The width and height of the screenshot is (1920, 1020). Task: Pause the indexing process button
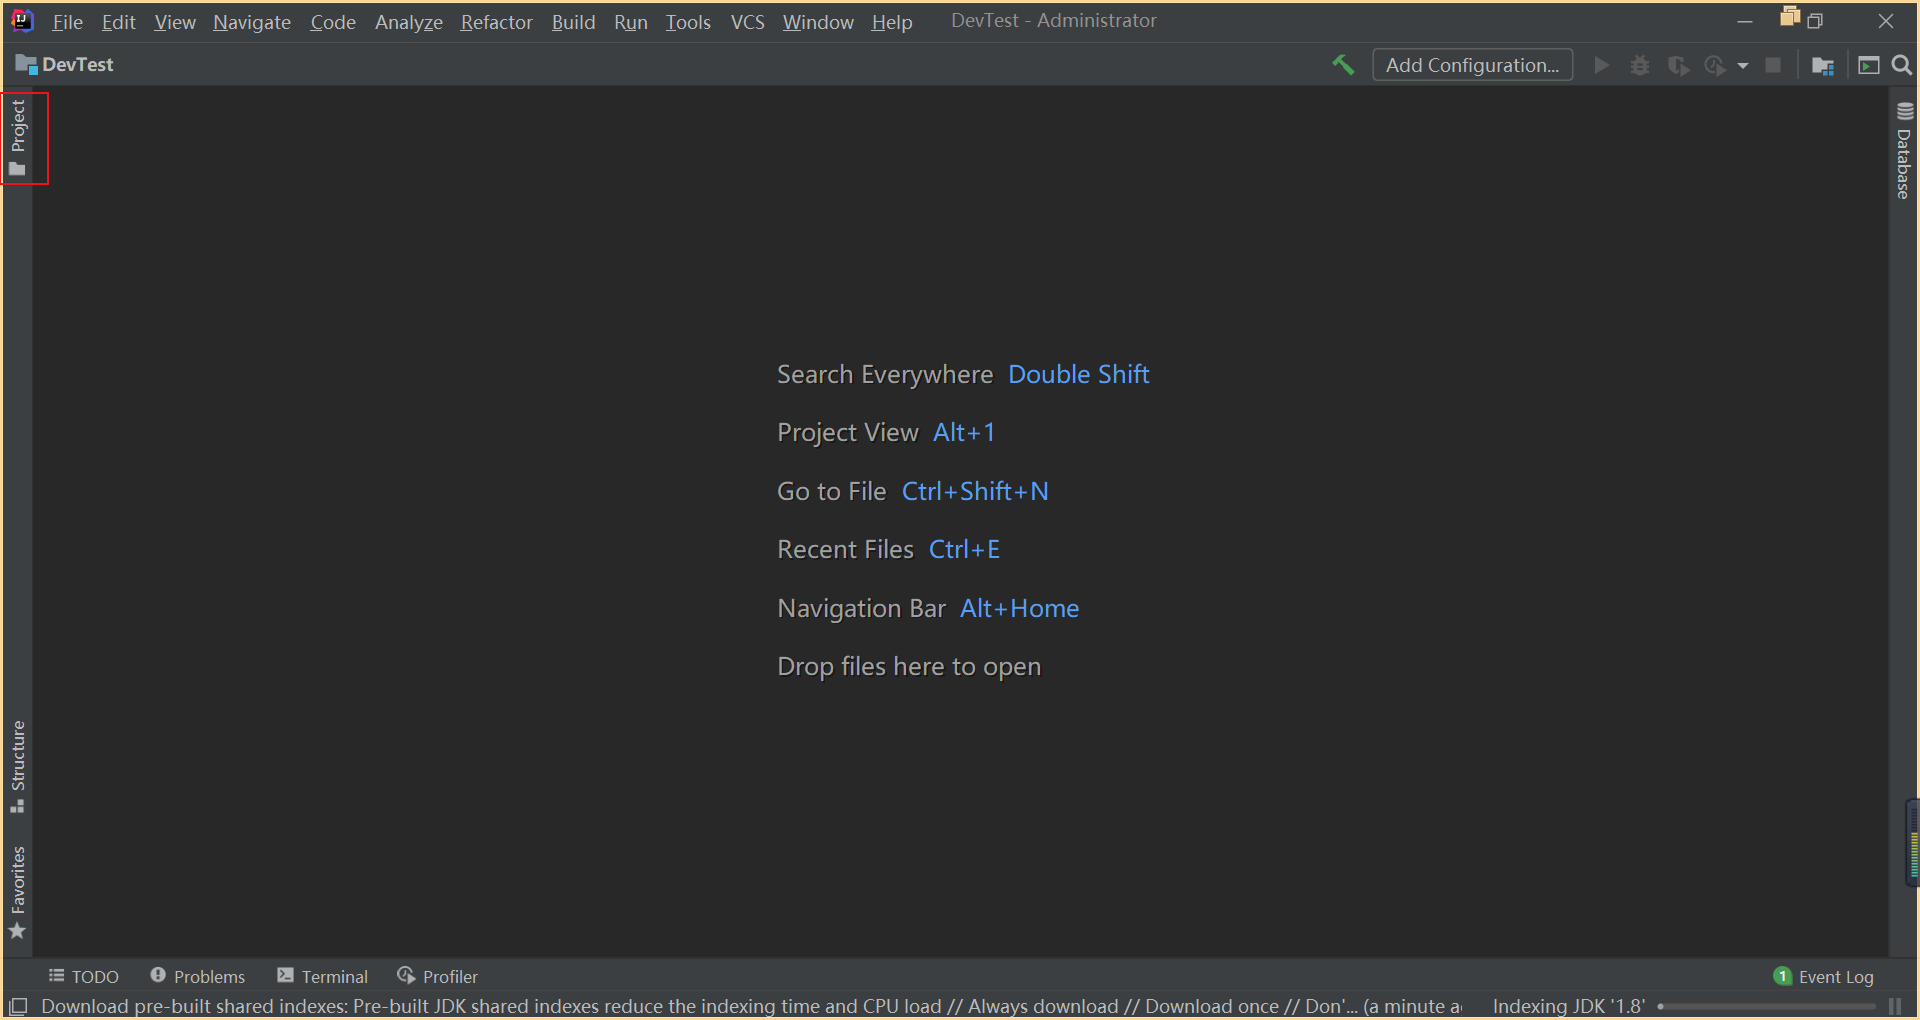1895,1006
